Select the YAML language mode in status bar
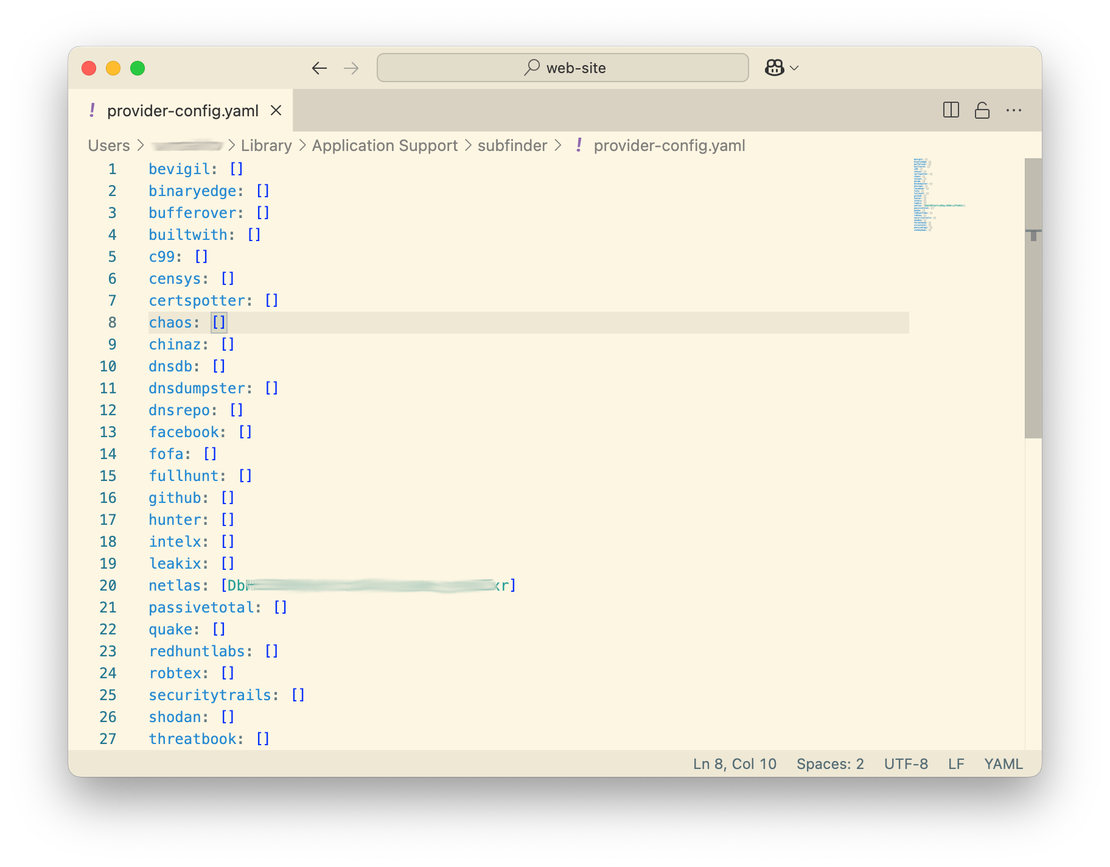 coord(1003,763)
